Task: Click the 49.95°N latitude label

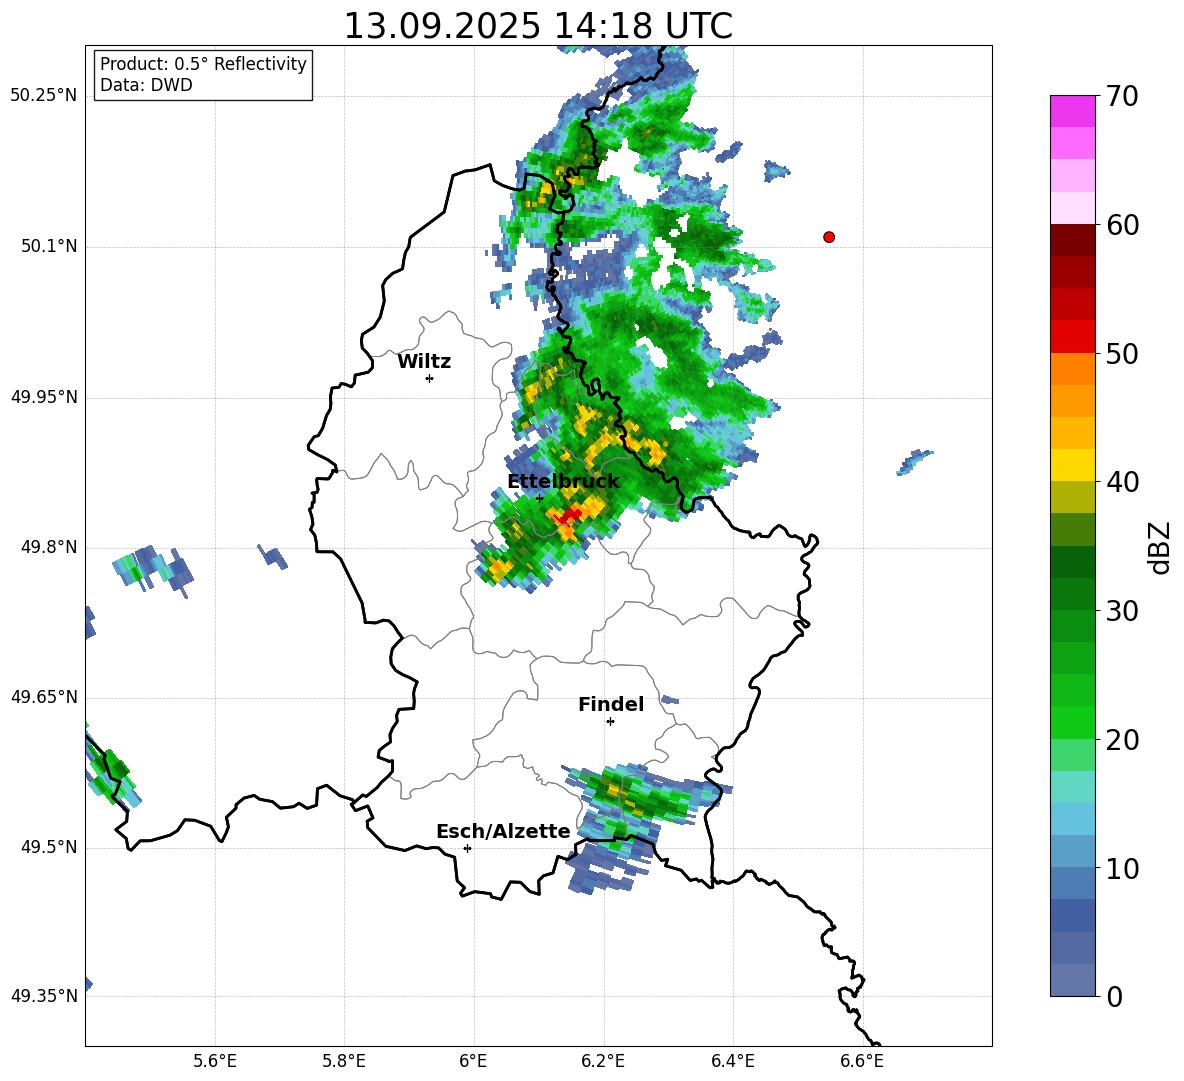Action: pyautogui.click(x=43, y=397)
